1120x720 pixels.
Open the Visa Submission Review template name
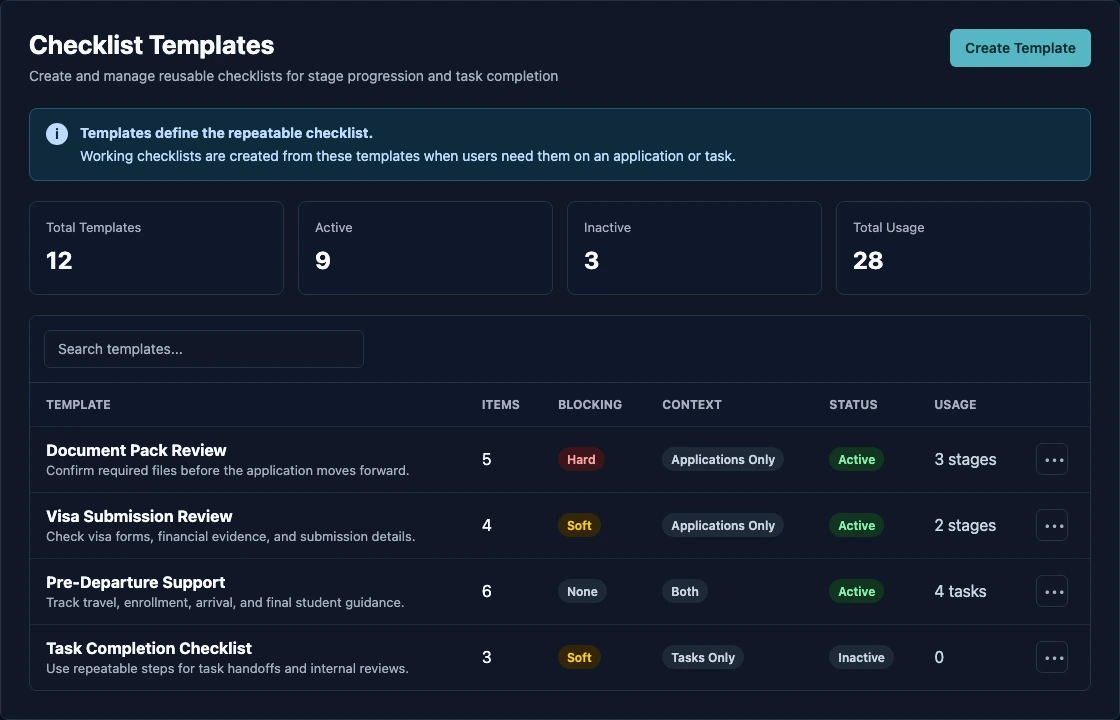139,516
